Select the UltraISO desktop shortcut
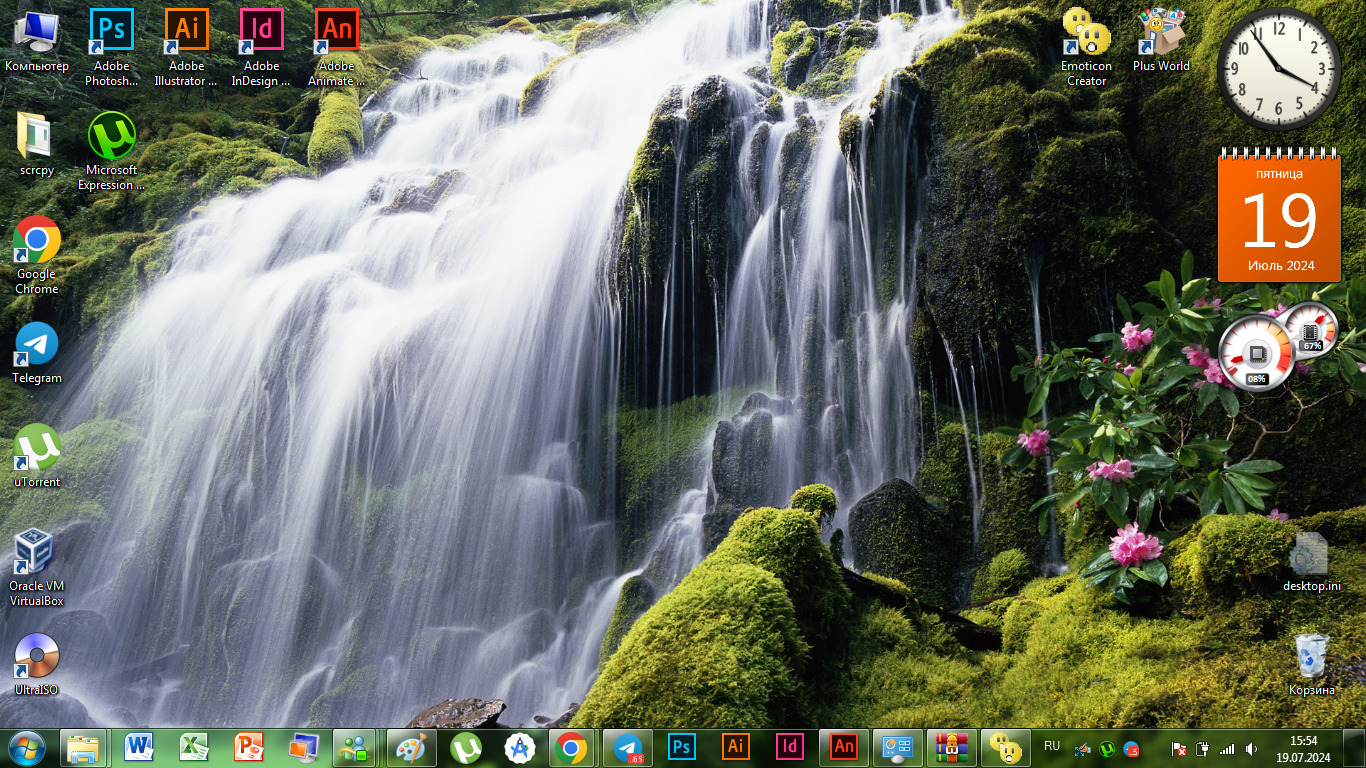Viewport: 1366px width, 768px height. pos(36,657)
